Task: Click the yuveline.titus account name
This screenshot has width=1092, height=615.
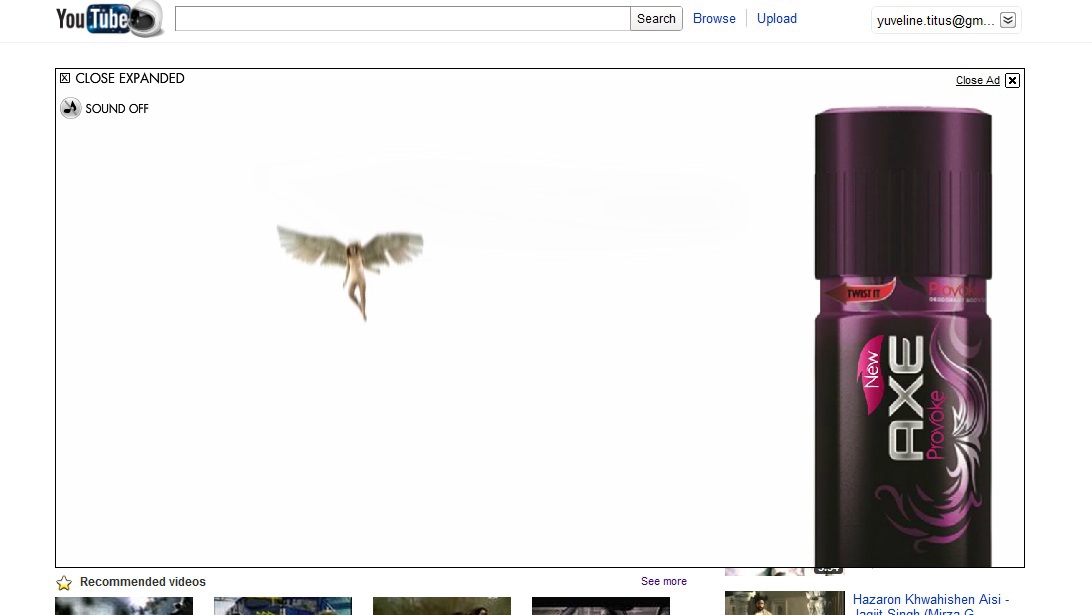Action: pyautogui.click(x=935, y=20)
